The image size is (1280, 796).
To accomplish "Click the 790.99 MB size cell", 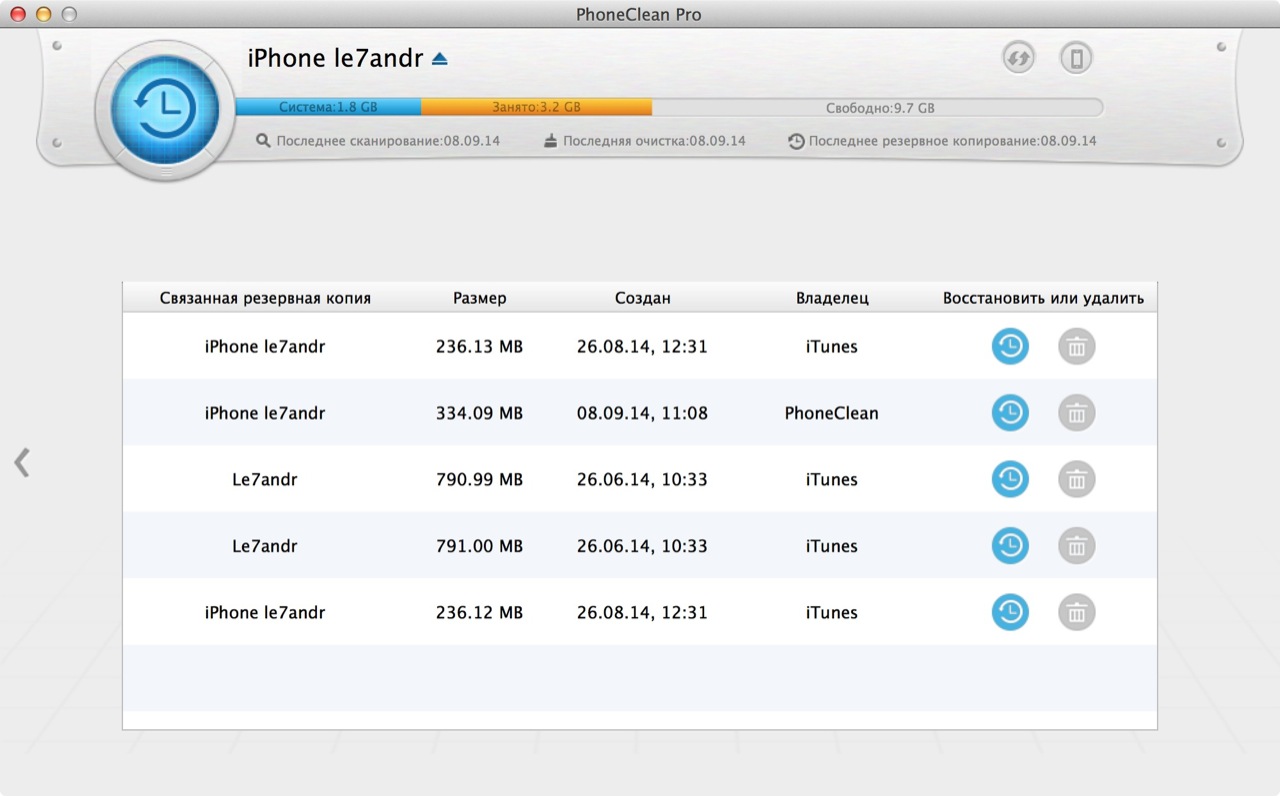I will tap(480, 480).
